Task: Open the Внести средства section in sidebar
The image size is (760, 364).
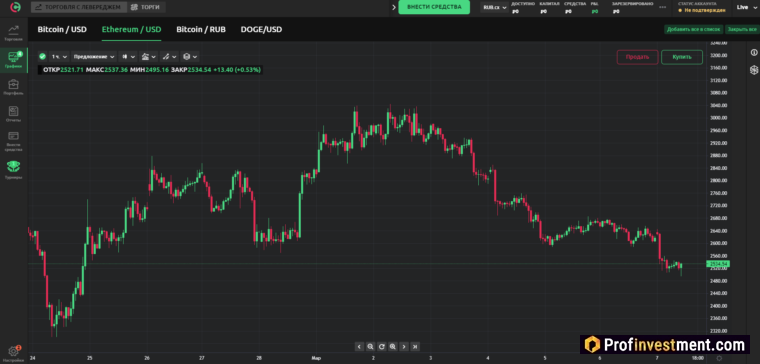Action: point(14,141)
